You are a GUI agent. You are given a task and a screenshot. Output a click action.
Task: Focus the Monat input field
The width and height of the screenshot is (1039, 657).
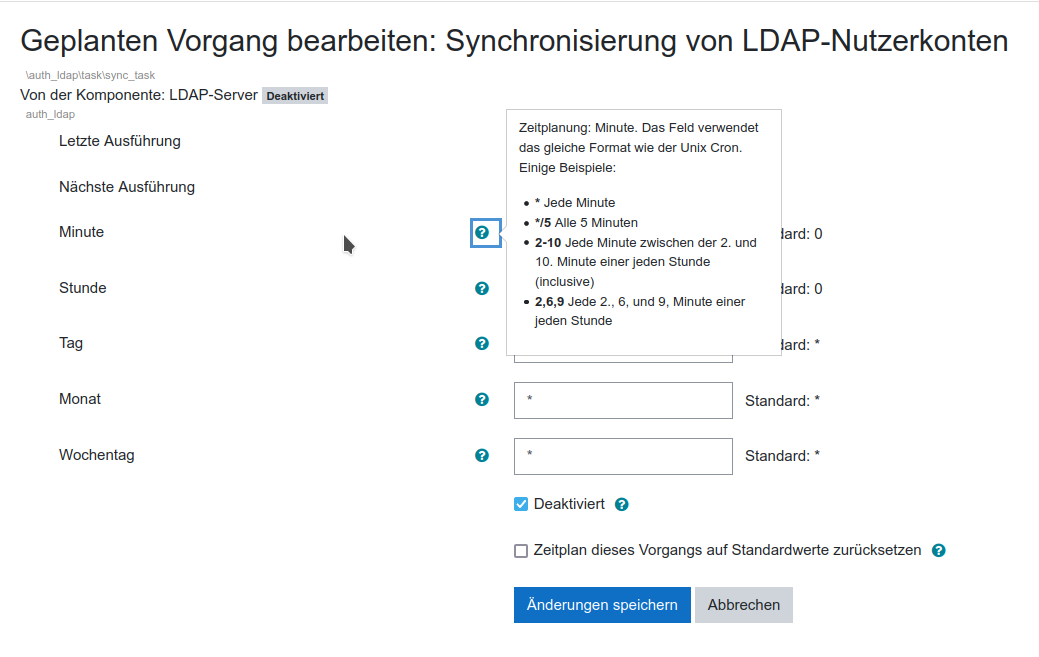tap(623, 400)
